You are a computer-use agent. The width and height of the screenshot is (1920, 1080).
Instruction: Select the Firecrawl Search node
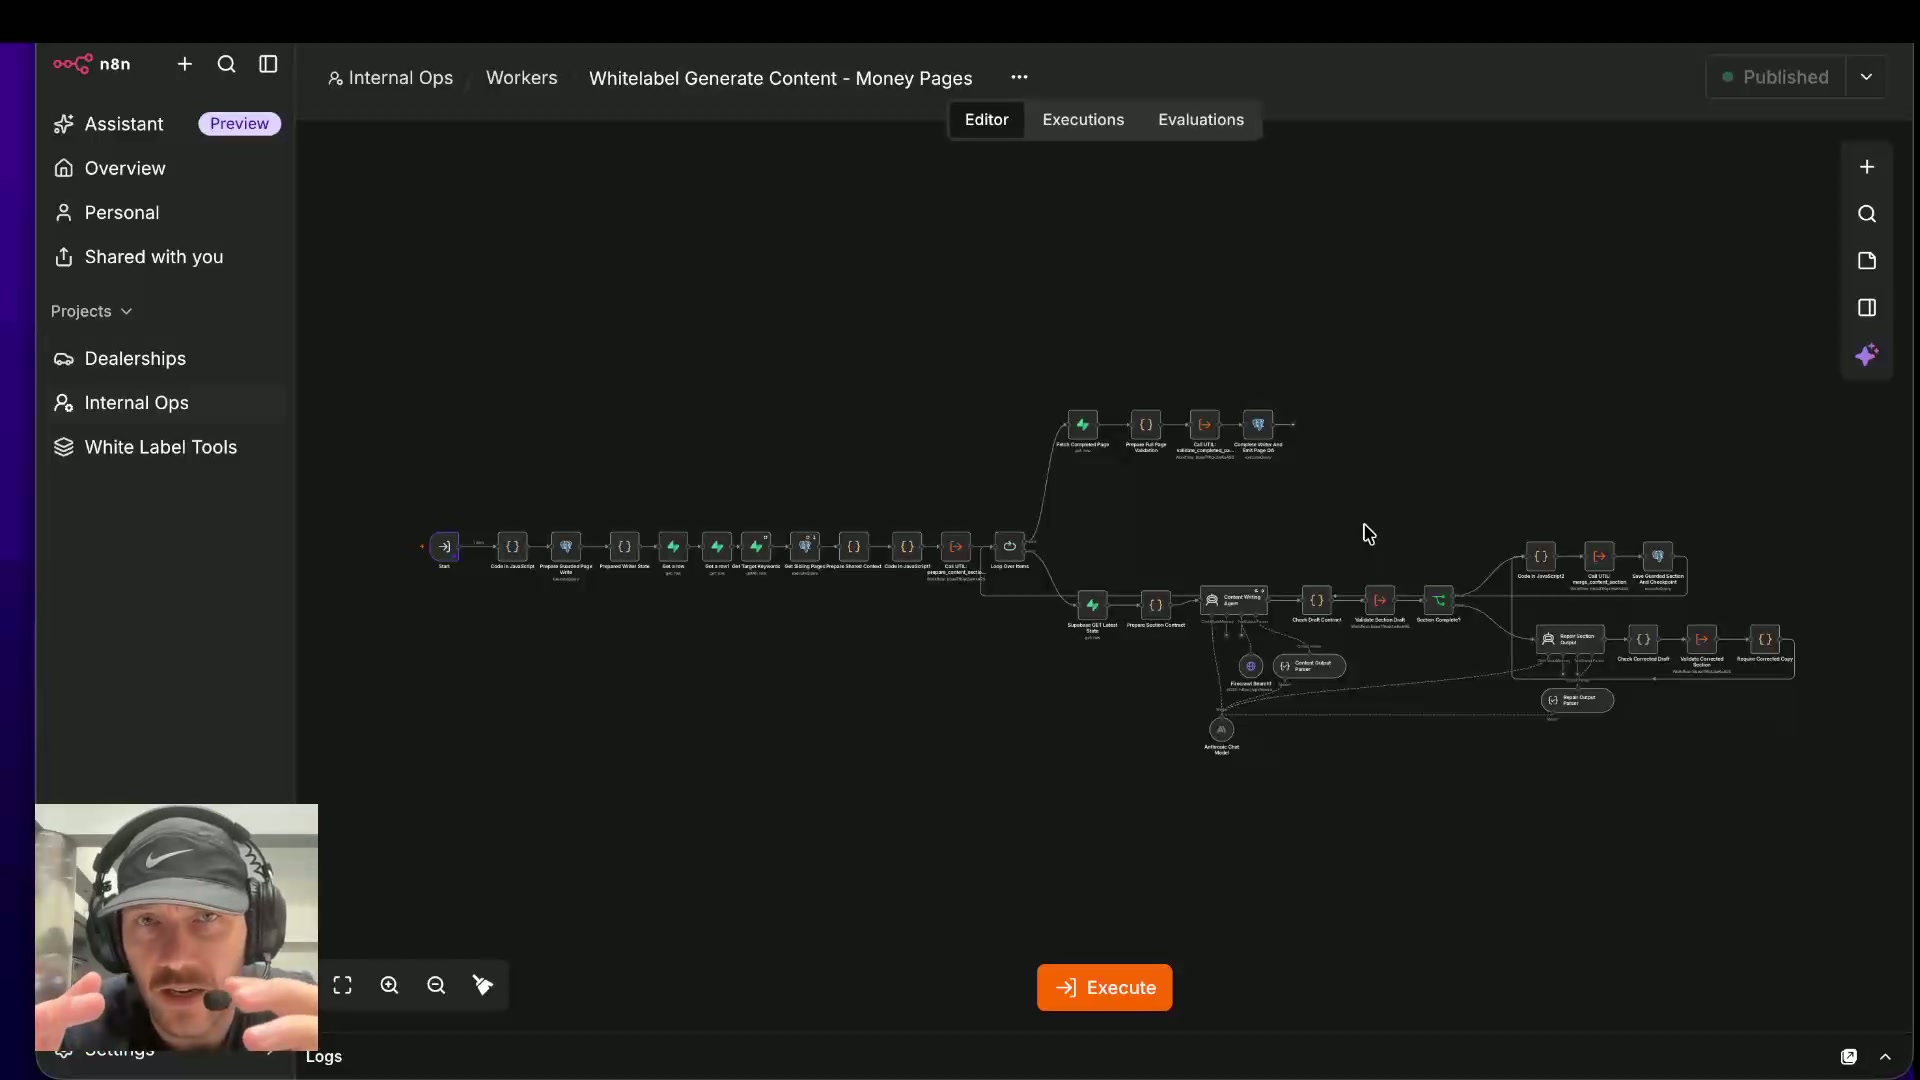tap(1251, 666)
